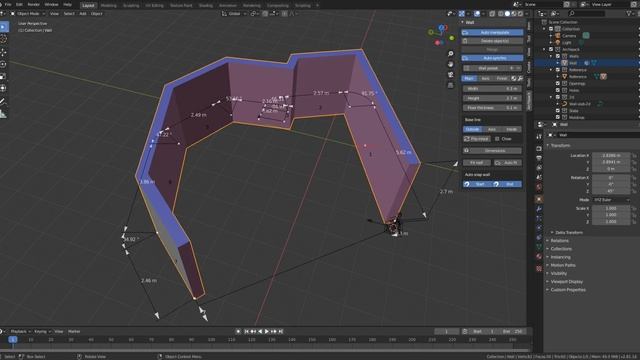Collapse the Transform panel

pyautogui.click(x=559, y=145)
